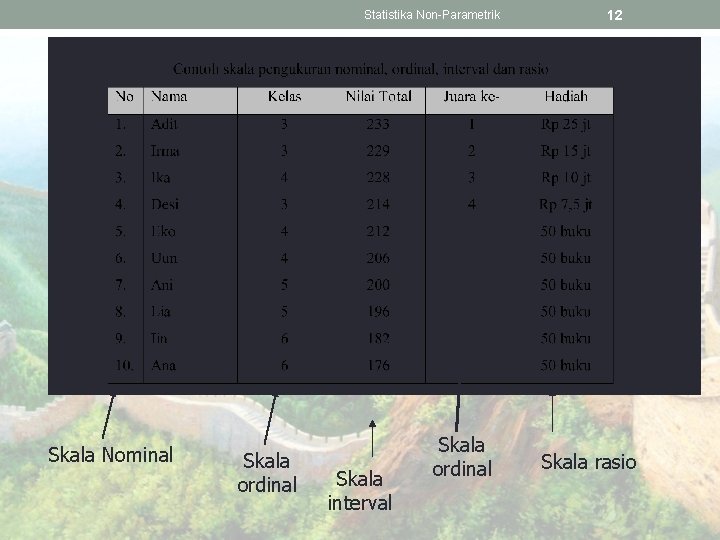Click the prize 'Rp 10 jt'
The height and width of the screenshot is (540, 720).
coord(566,178)
